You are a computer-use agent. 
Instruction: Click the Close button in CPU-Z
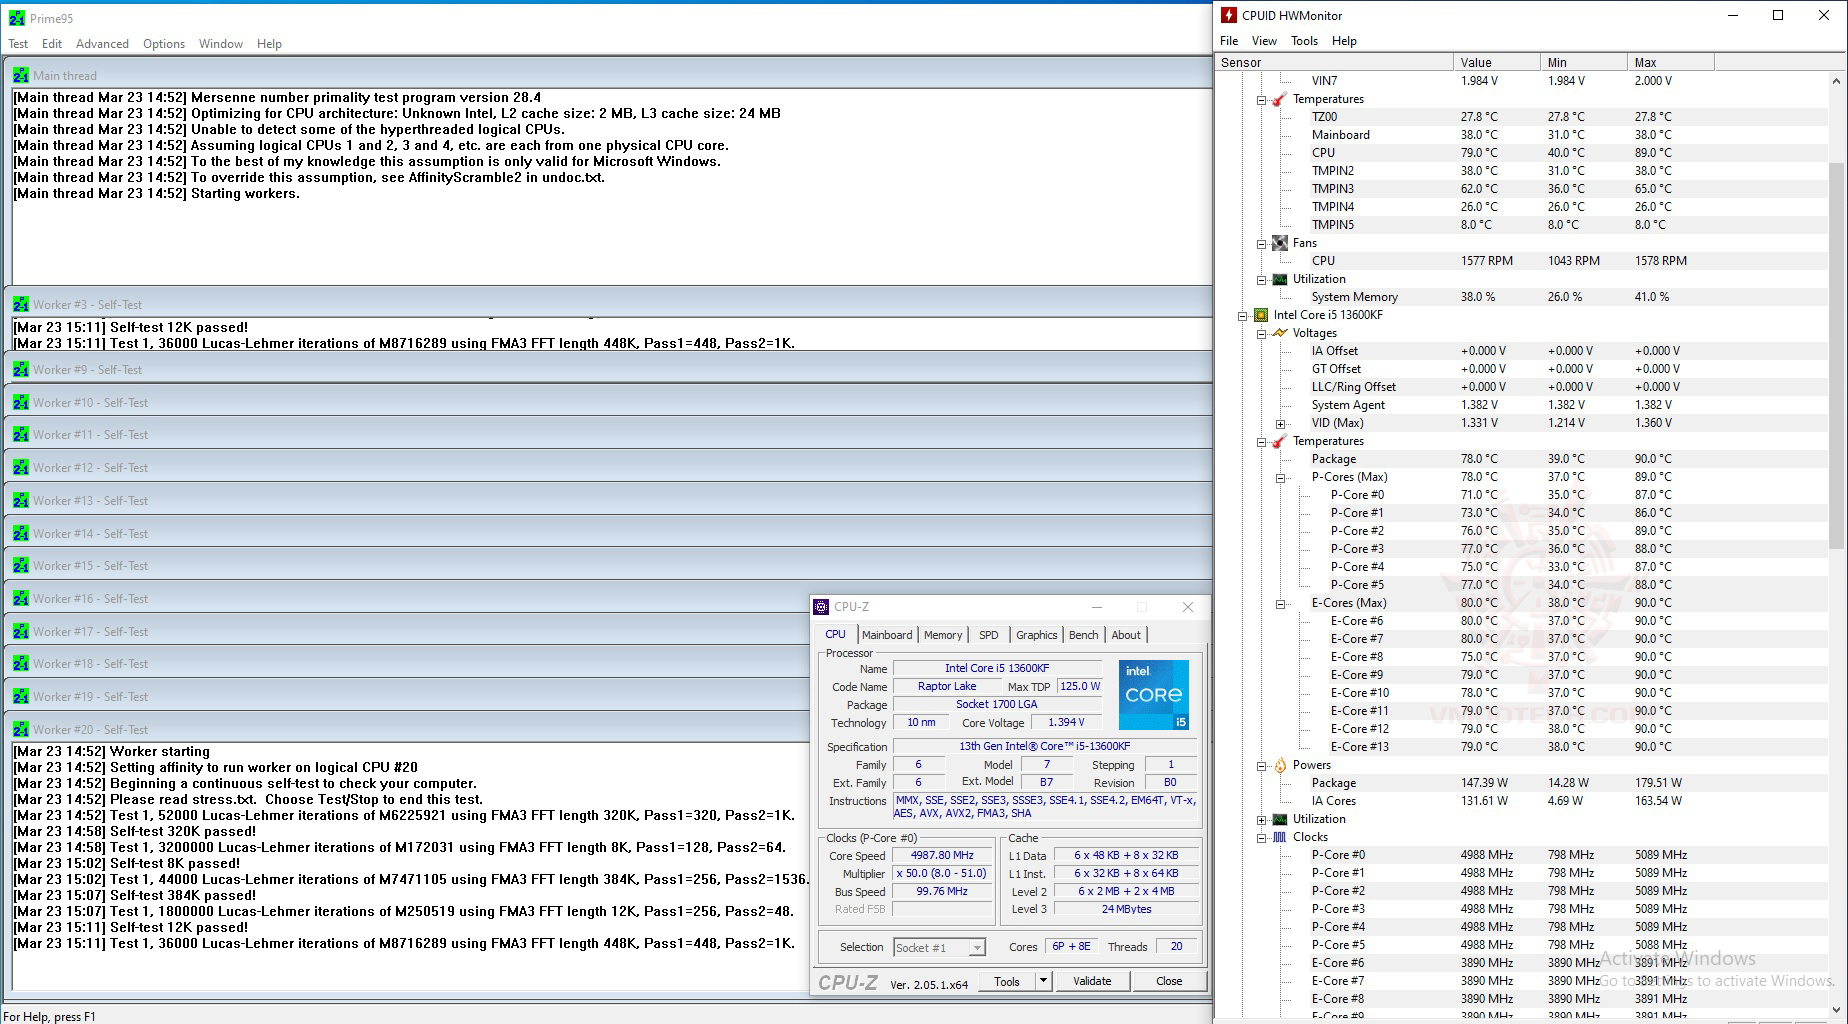[1169, 981]
